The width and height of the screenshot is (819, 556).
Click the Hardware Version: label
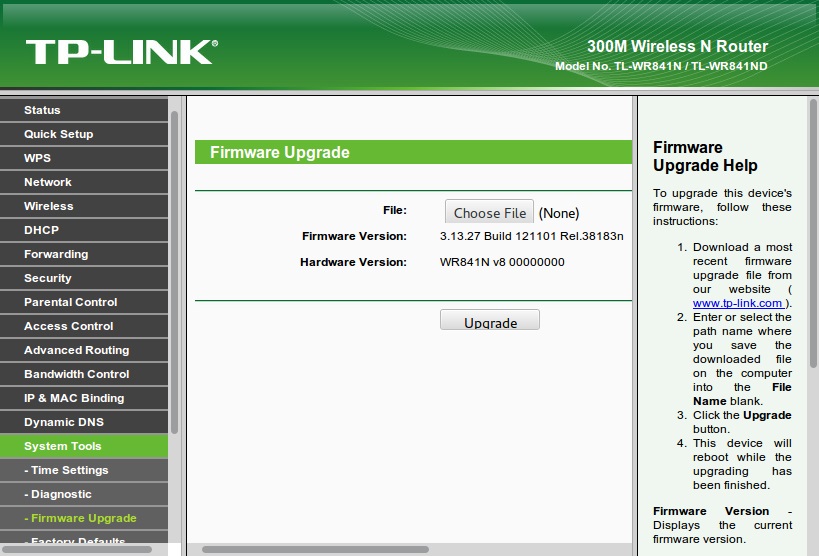[x=353, y=262]
